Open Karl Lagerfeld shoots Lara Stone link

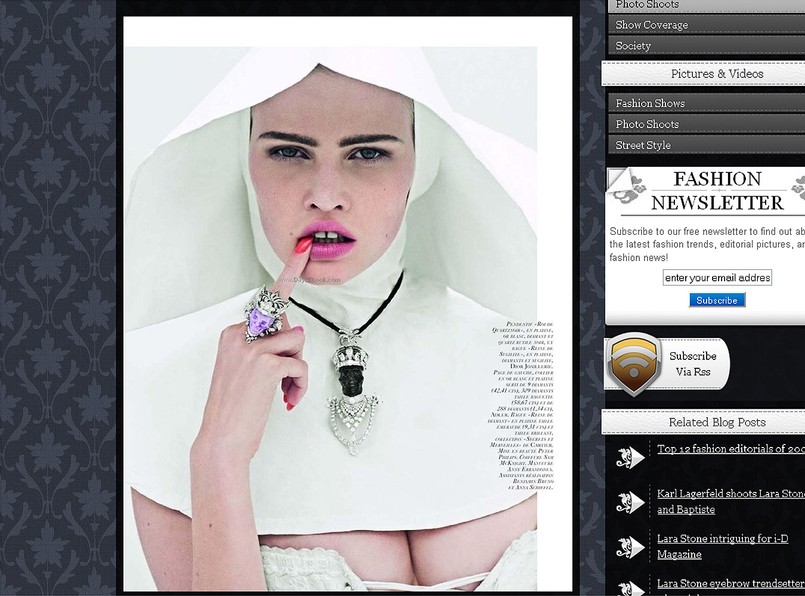tap(731, 502)
